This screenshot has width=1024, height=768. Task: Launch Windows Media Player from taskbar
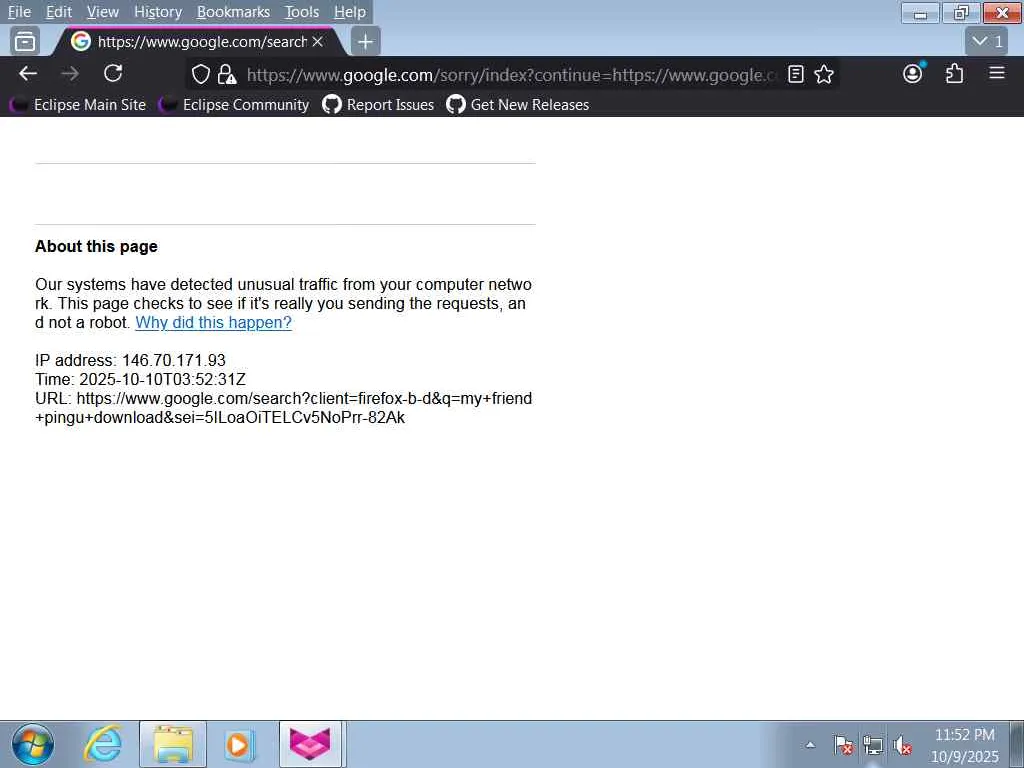tap(239, 744)
